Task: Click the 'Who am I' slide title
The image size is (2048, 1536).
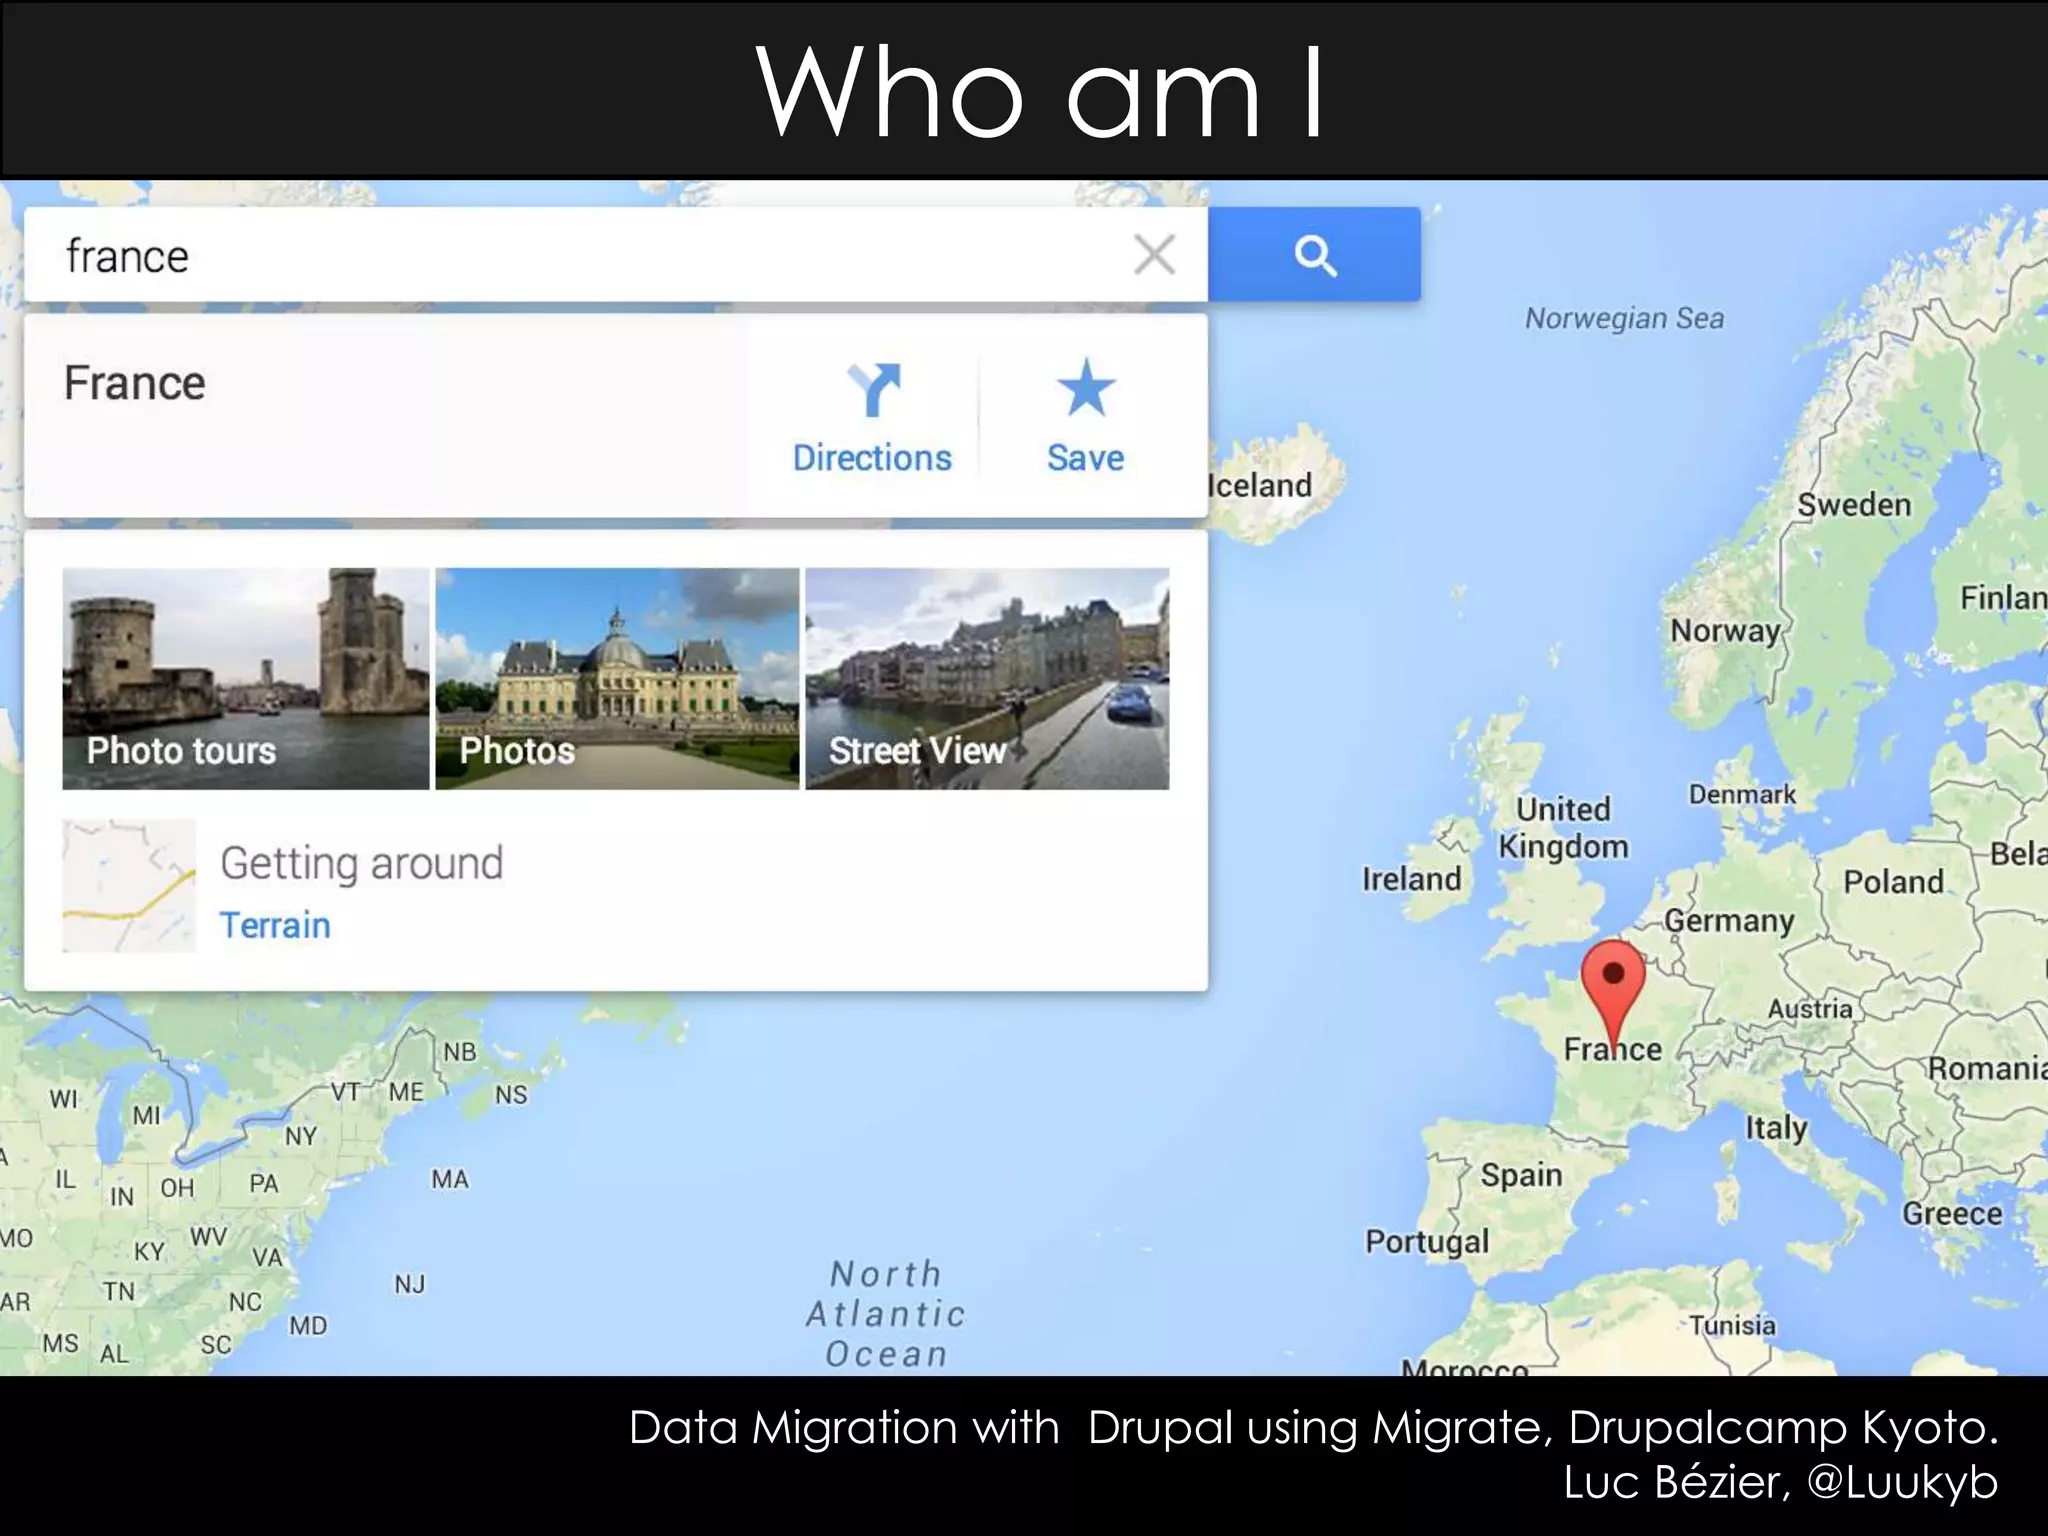Action: coord(1040,92)
